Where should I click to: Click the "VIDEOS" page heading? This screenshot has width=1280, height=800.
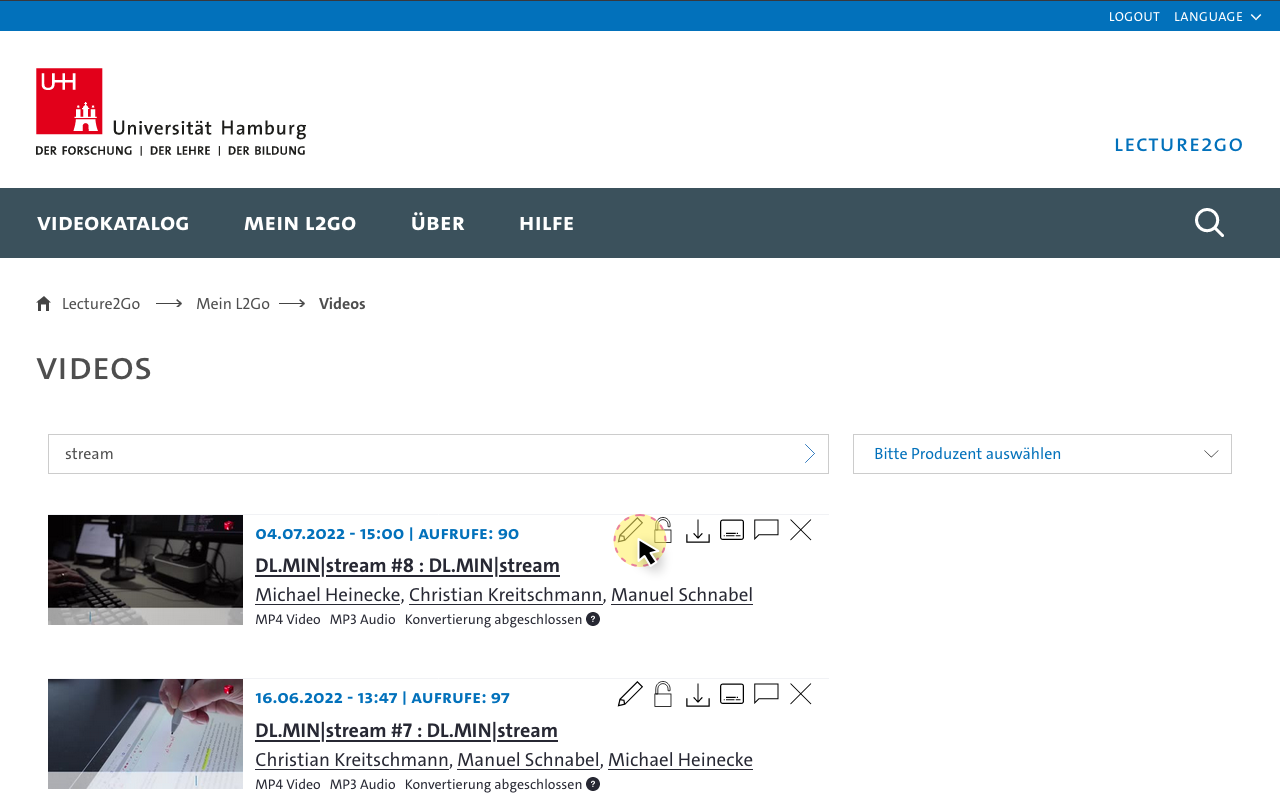click(94, 369)
